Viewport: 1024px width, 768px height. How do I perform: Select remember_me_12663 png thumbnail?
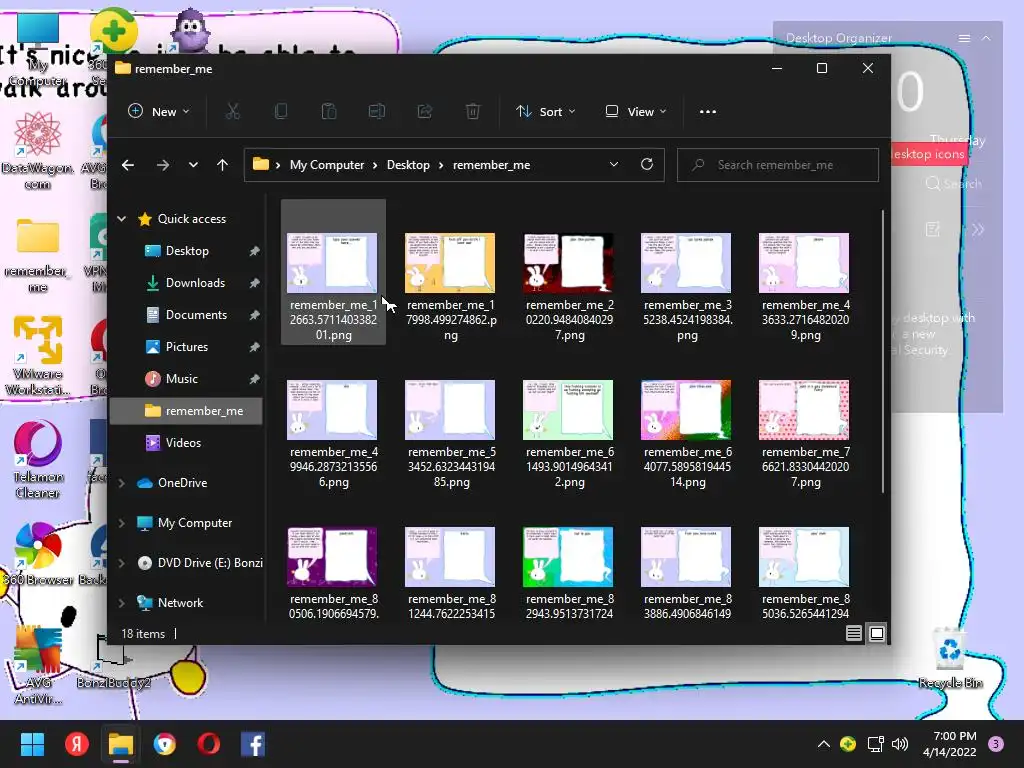[x=333, y=272]
